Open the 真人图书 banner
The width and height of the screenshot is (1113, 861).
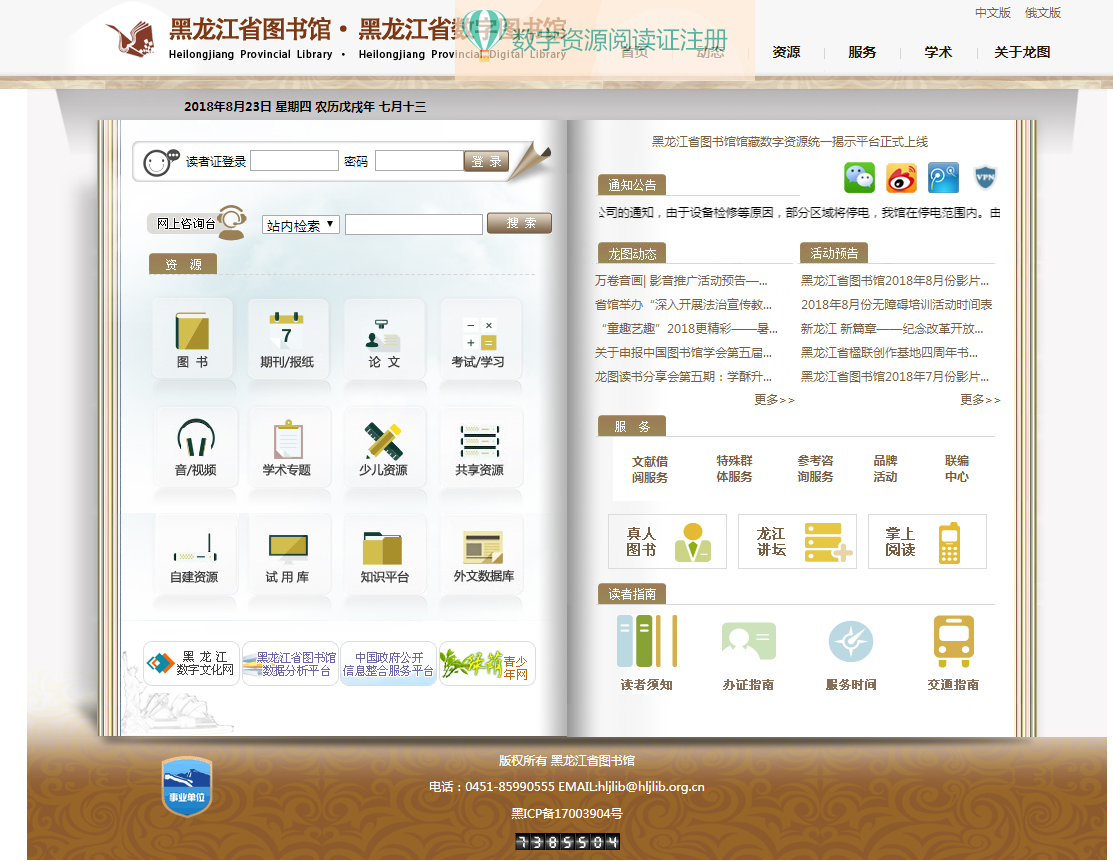click(x=667, y=542)
